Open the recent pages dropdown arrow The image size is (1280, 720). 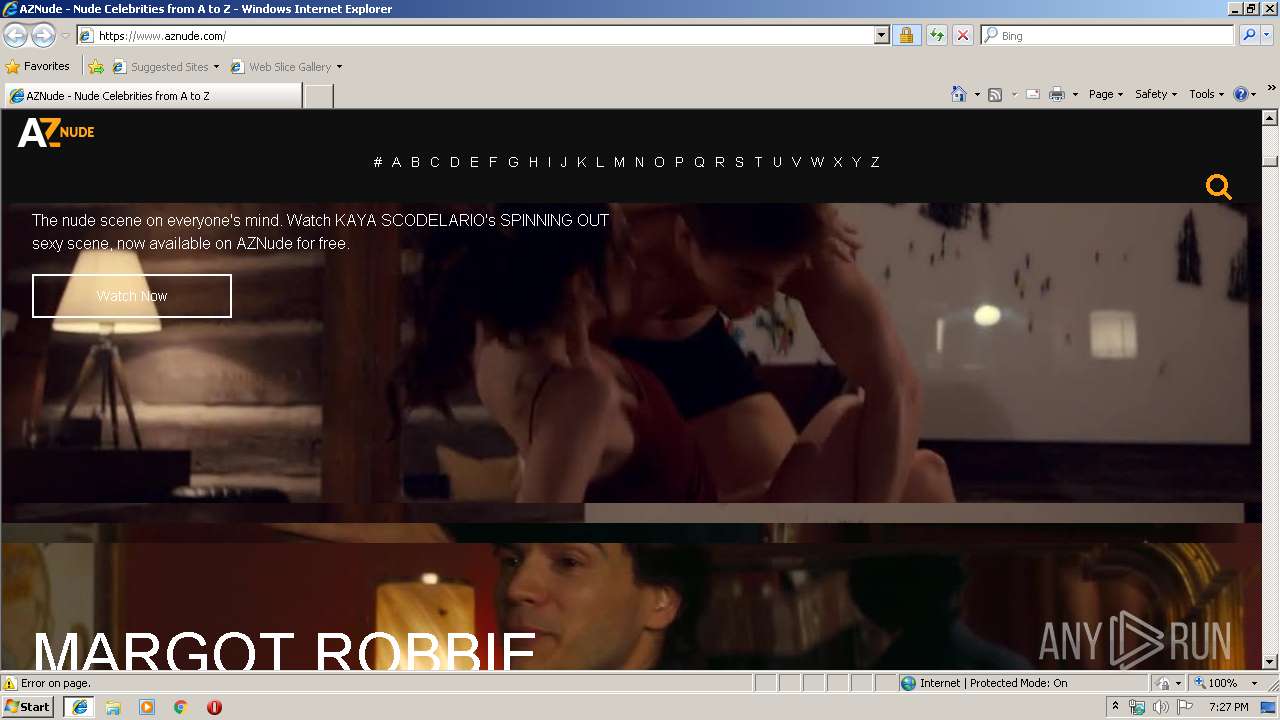pyautogui.click(x=65, y=36)
